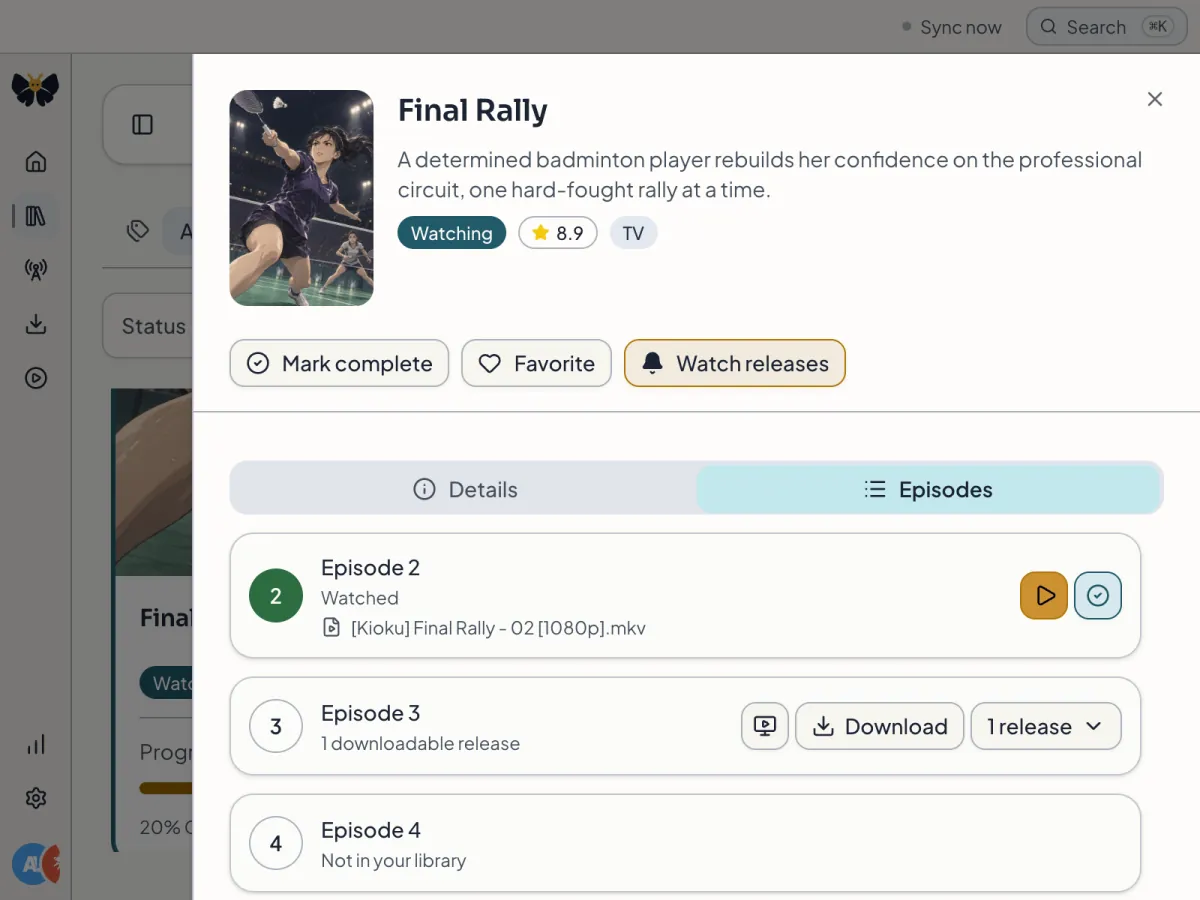Viewport: 1200px width, 900px height.
Task: Open the Settings gear in sidebar
Action: point(36,798)
